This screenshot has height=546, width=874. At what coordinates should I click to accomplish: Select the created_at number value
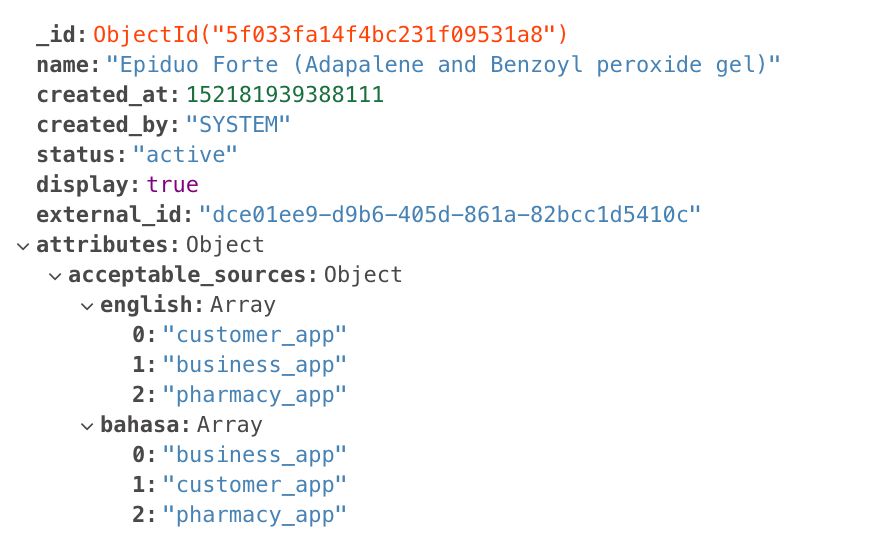point(285,95)
